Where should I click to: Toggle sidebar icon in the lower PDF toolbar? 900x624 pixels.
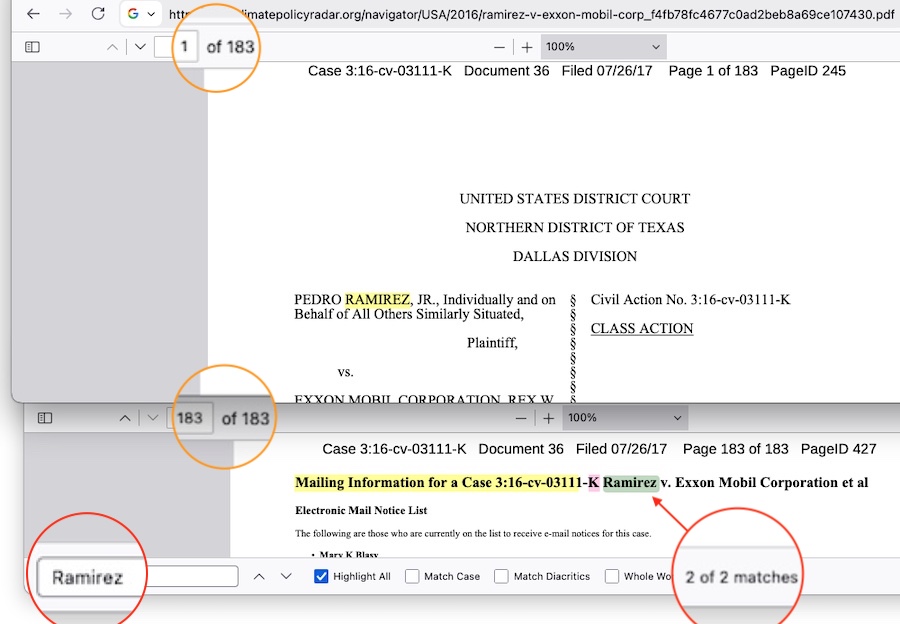click(x=44, y=418)
